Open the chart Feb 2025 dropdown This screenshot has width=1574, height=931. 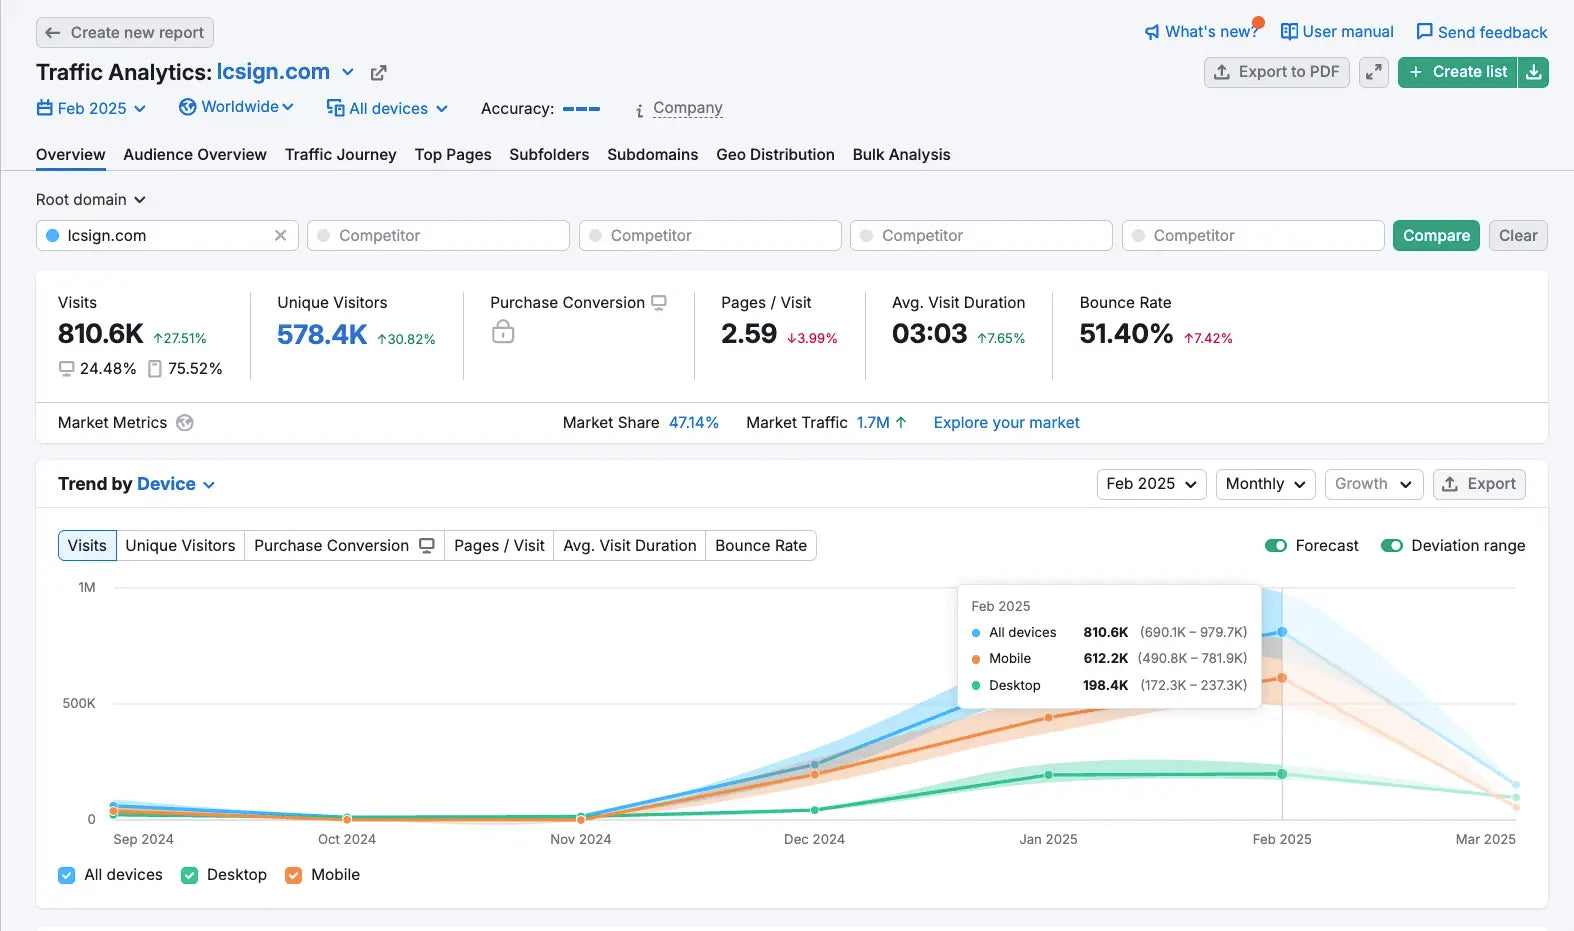point(1151,484)
